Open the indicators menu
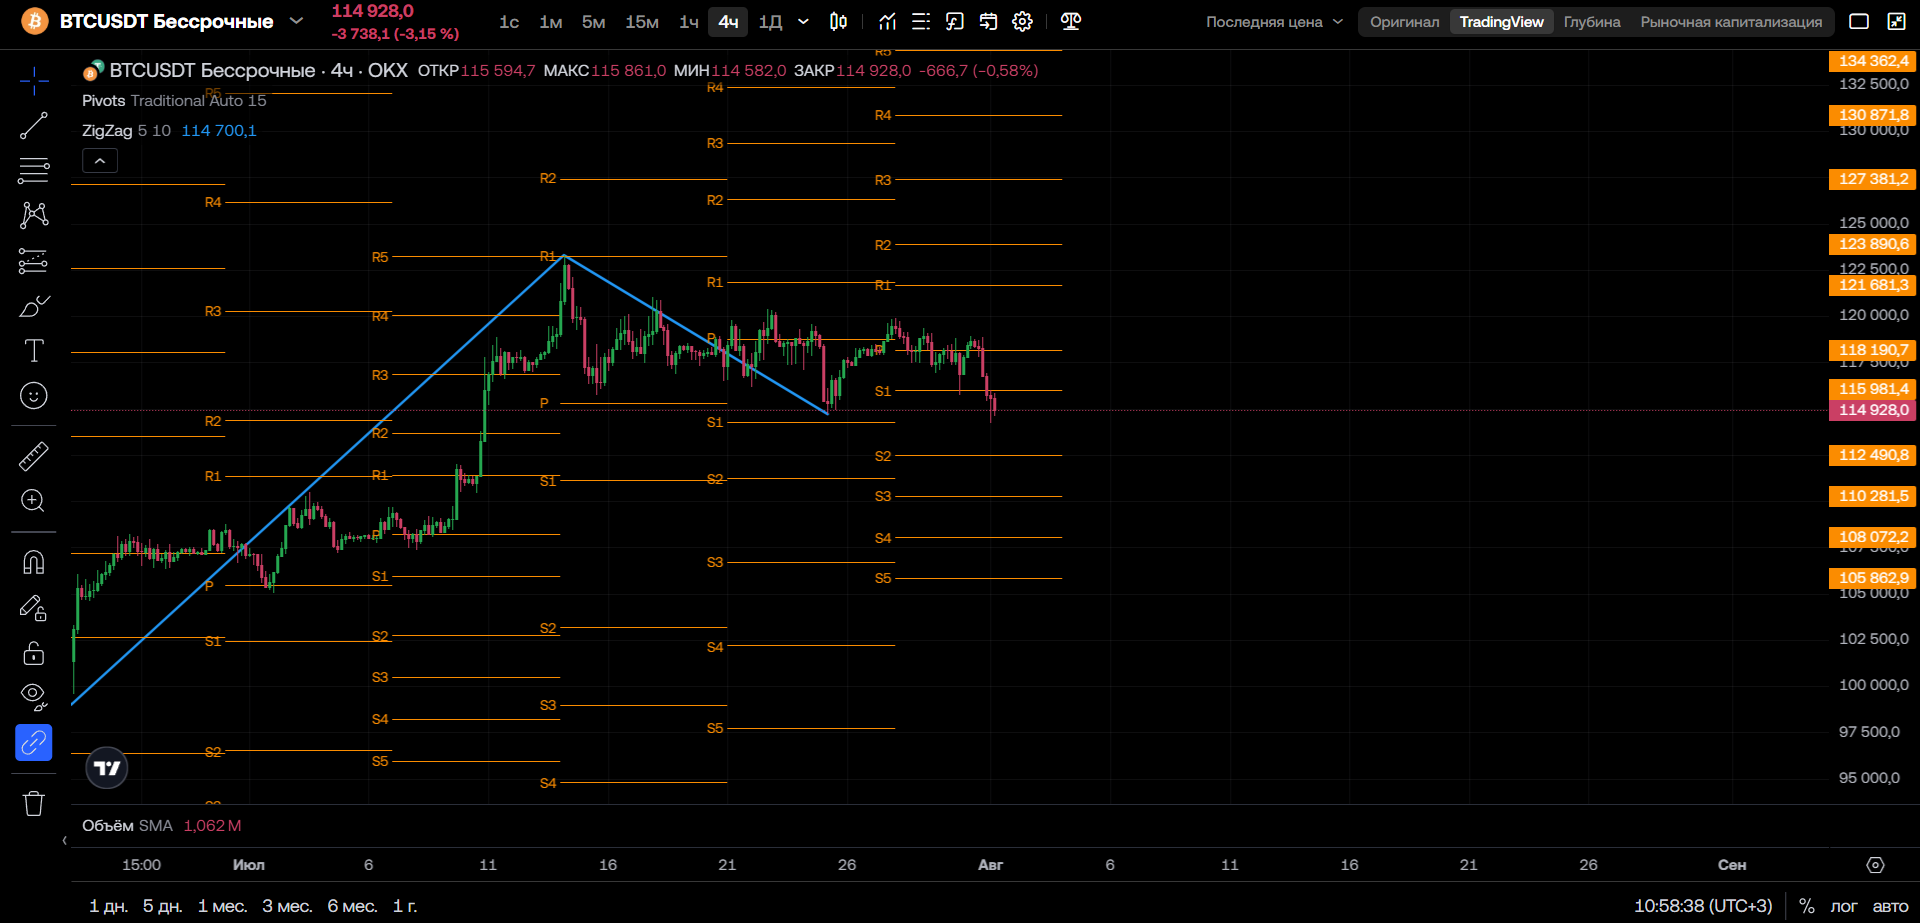Viewport: 1920px width, 923px height. pos(888,22)
